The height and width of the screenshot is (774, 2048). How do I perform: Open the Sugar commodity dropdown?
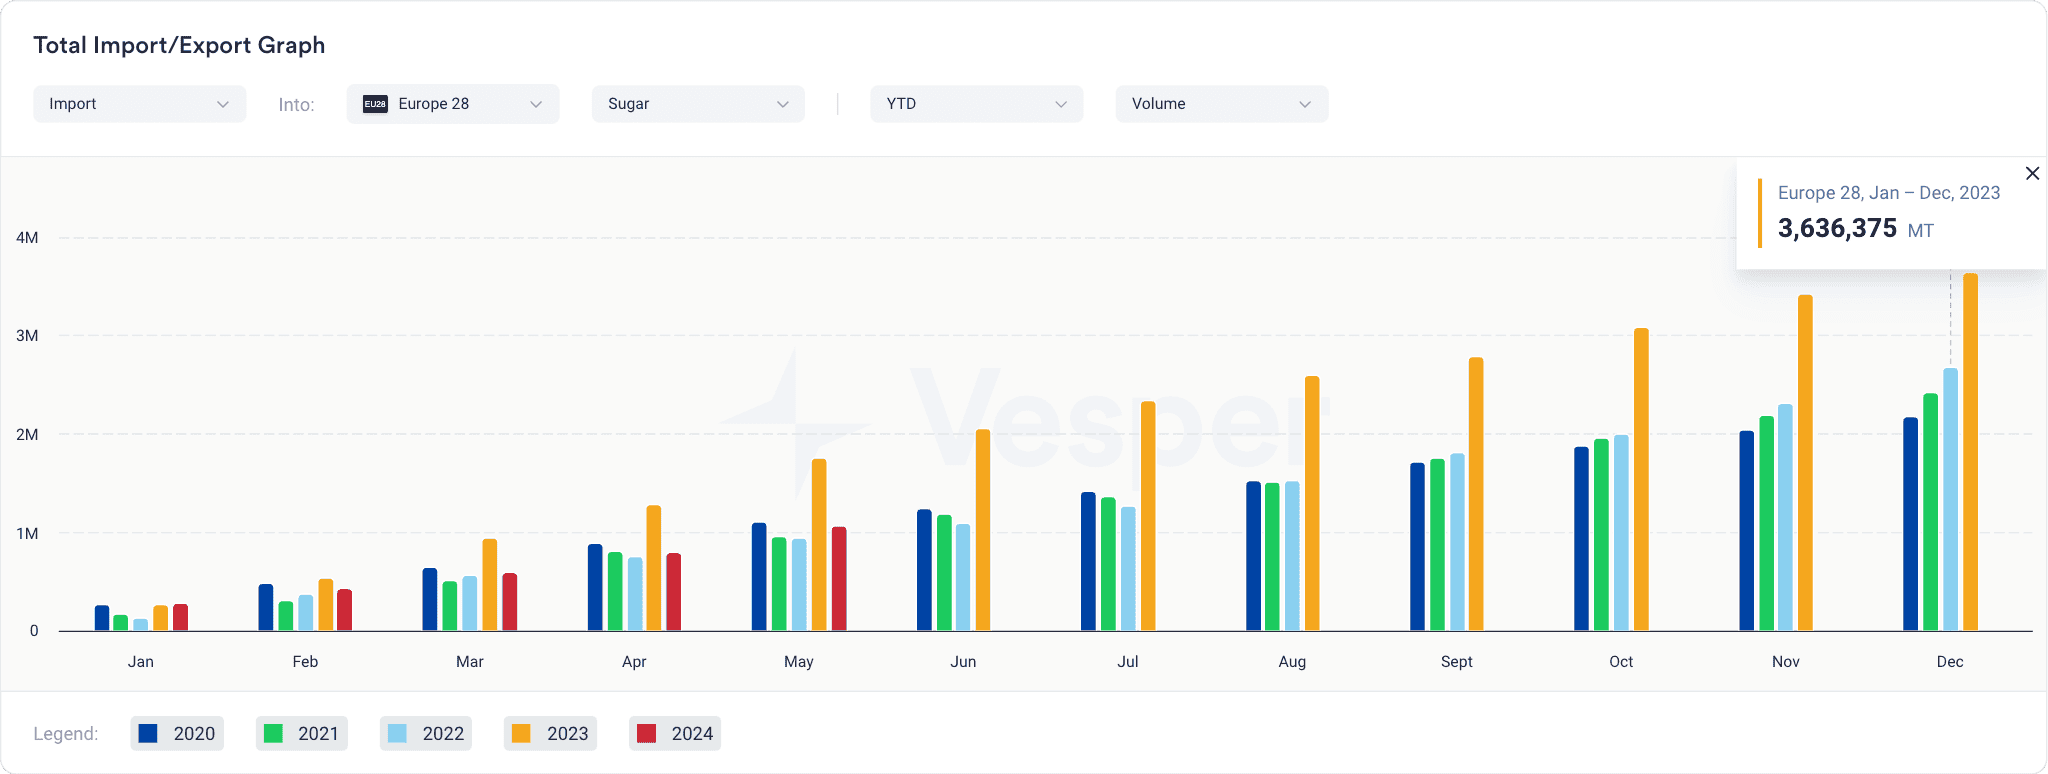click(x=697, y=103)
